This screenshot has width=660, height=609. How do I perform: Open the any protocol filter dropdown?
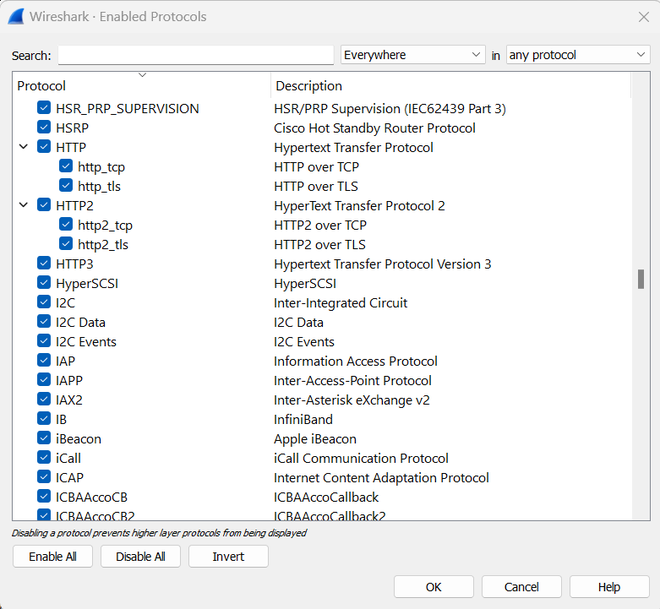point(578,55)
